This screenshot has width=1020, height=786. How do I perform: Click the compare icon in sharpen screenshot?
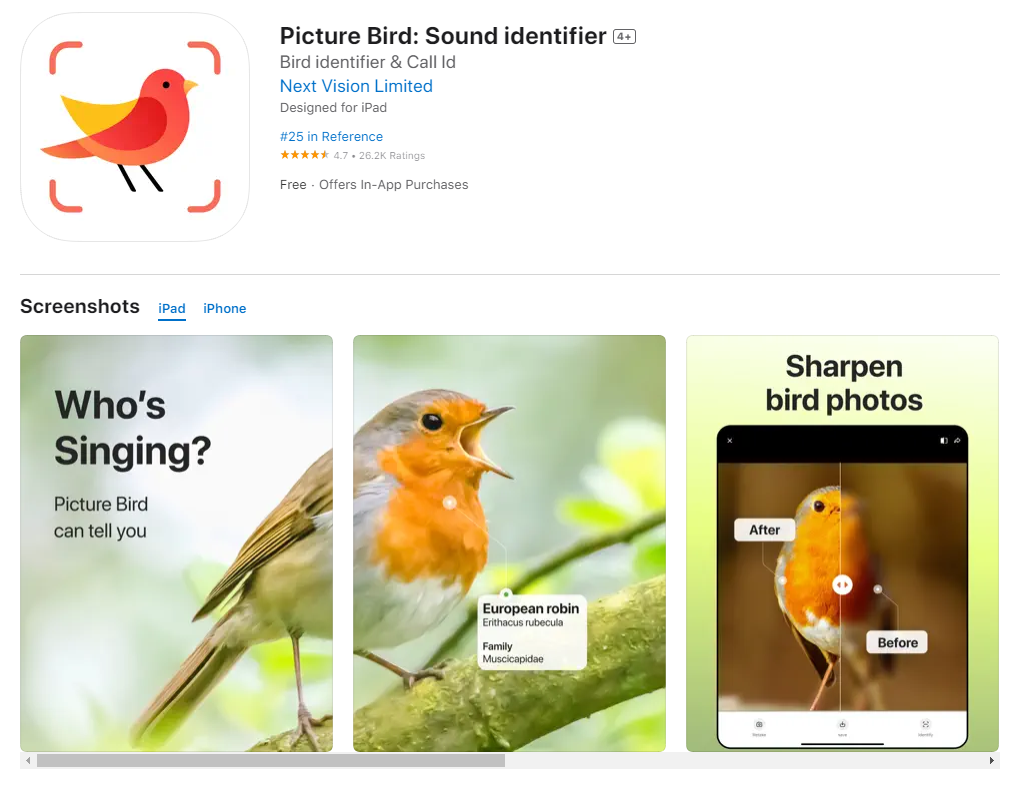coord(943,440)
